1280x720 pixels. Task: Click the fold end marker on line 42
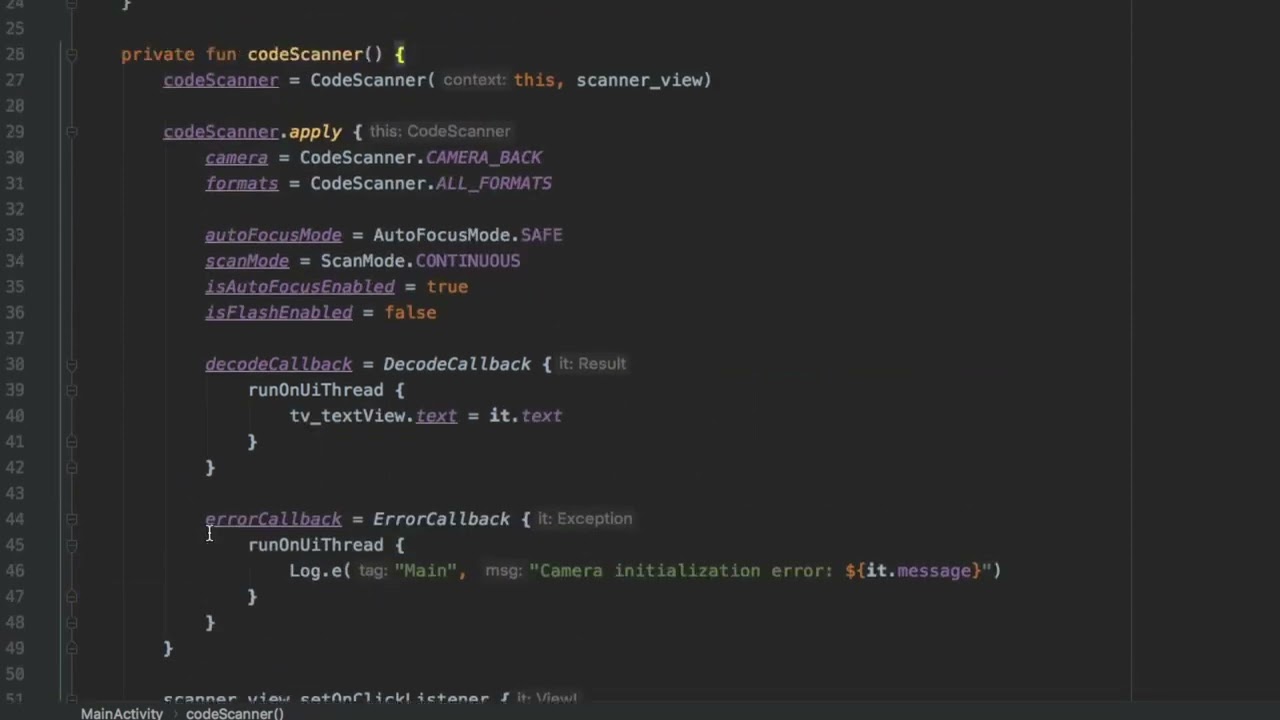[71, 467]
